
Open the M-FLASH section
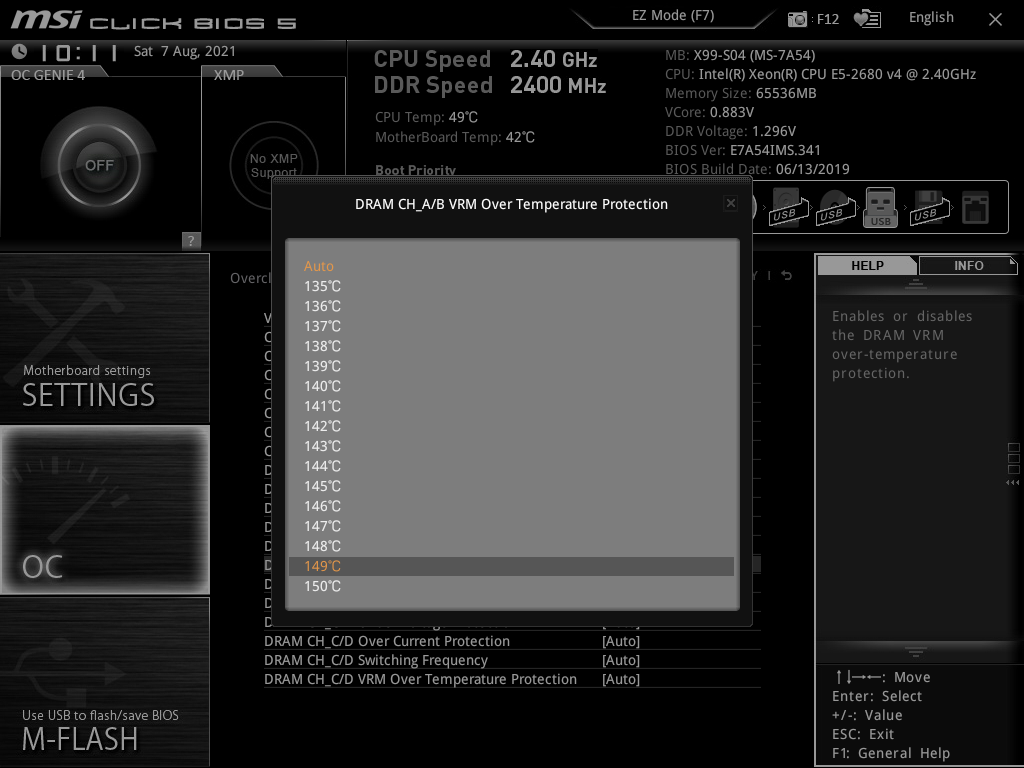(x=104, y=681)
